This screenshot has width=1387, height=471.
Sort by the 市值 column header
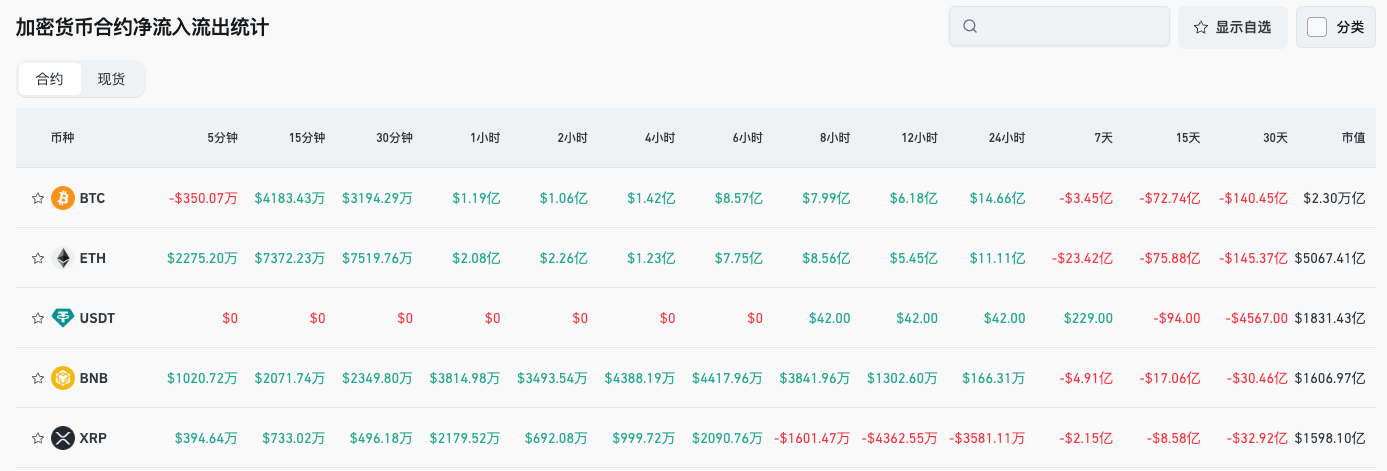point(1353,138)
